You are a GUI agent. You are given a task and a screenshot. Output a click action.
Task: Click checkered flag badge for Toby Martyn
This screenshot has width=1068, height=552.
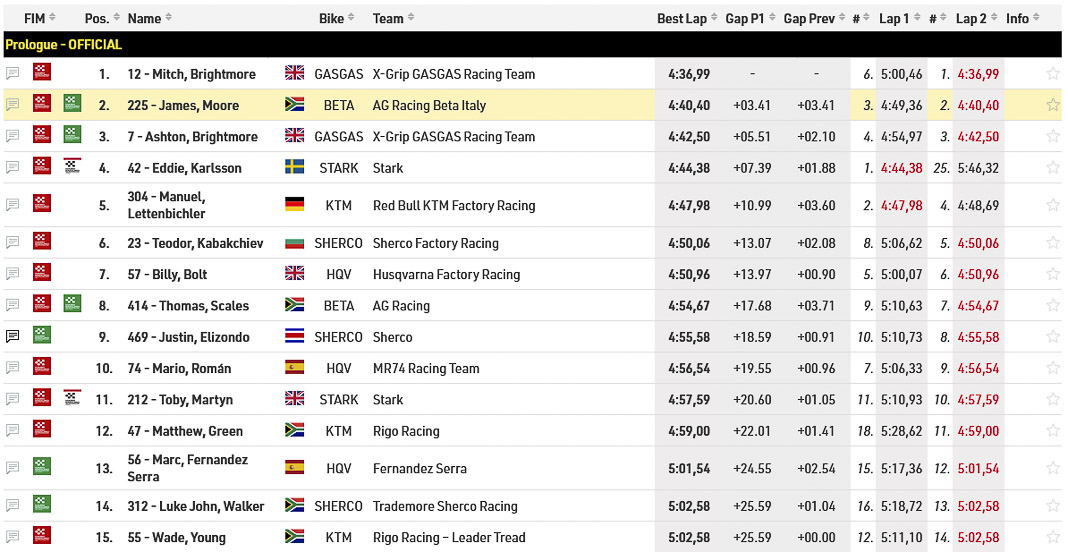coord(72,397)
